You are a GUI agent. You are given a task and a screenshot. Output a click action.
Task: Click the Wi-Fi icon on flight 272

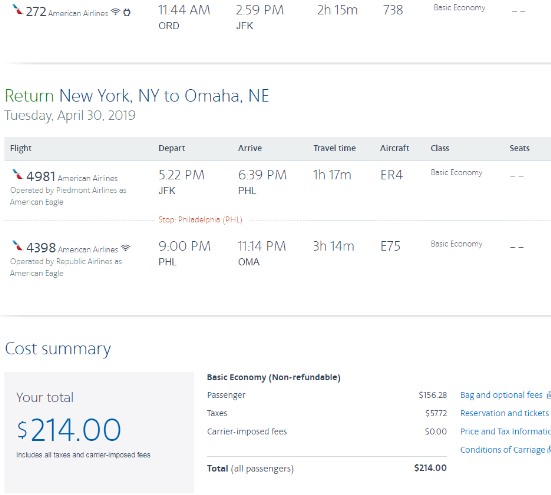pos(116,12)
